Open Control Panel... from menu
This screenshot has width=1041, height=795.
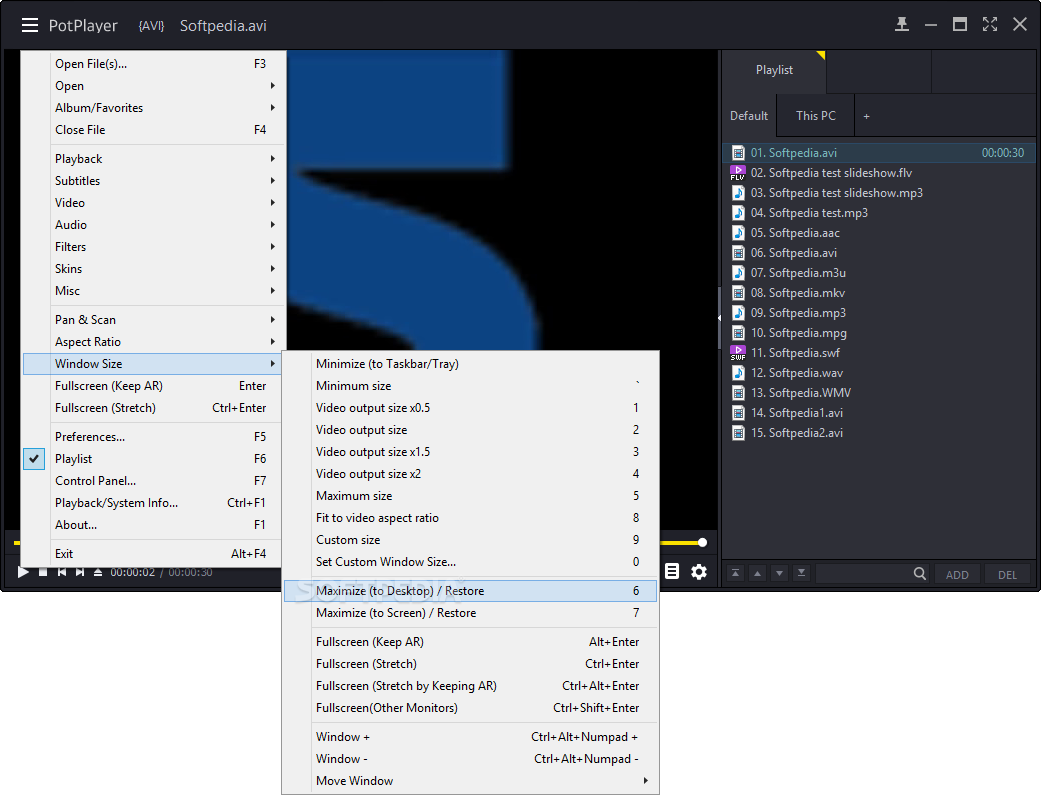coord(154,480)
